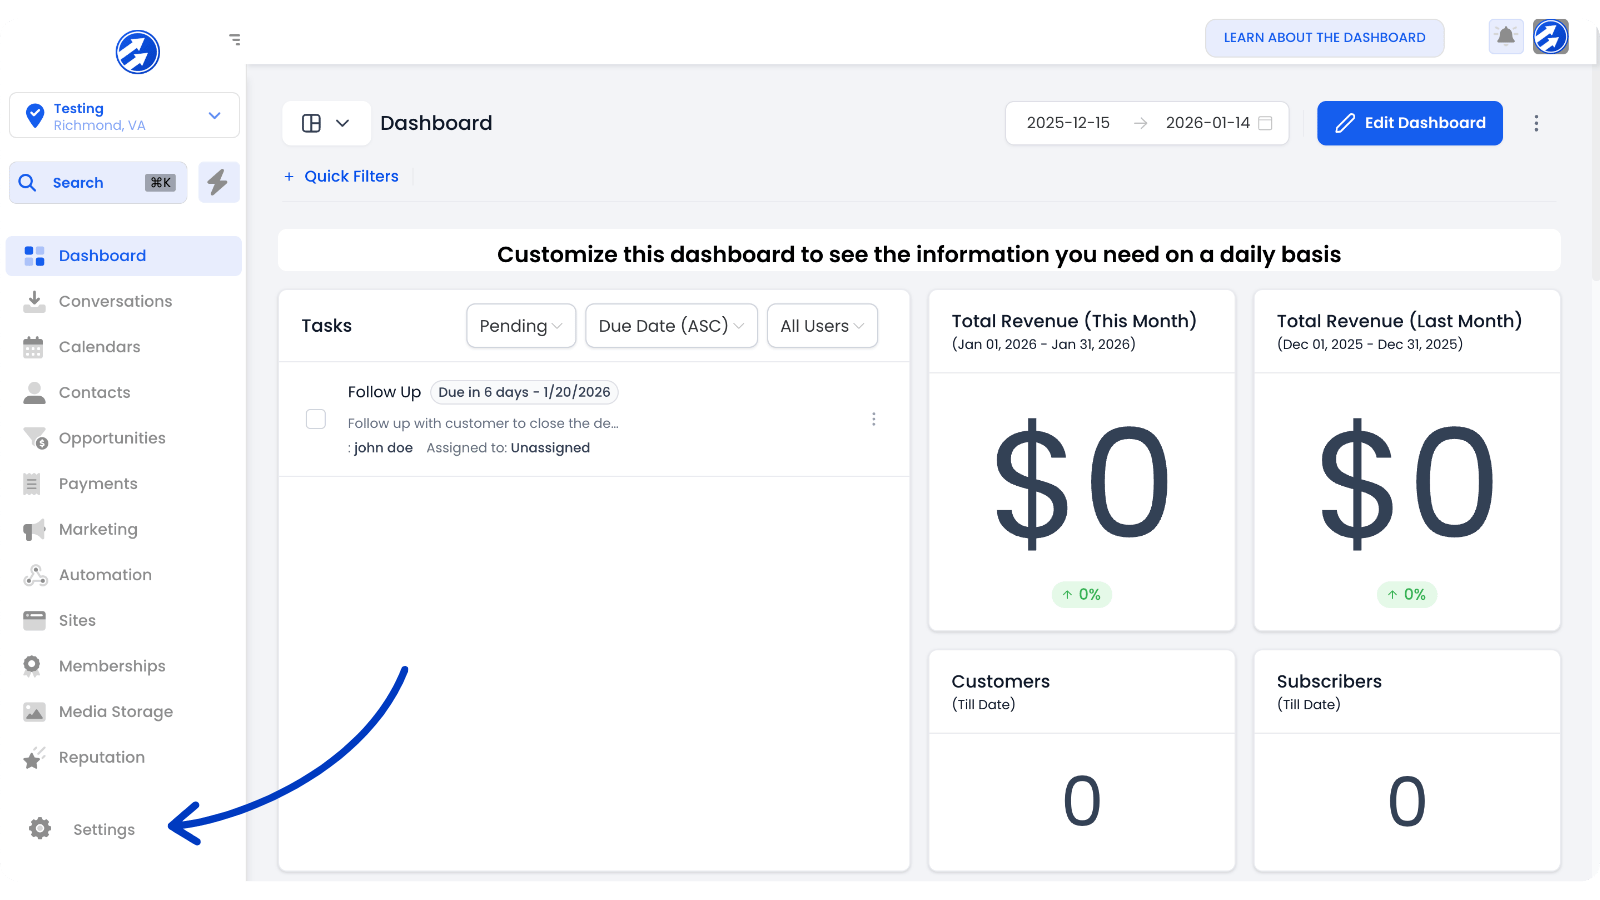Open the Follow Up task three-dot menu
Viewport: 1600px width, 900px height.
873,419
